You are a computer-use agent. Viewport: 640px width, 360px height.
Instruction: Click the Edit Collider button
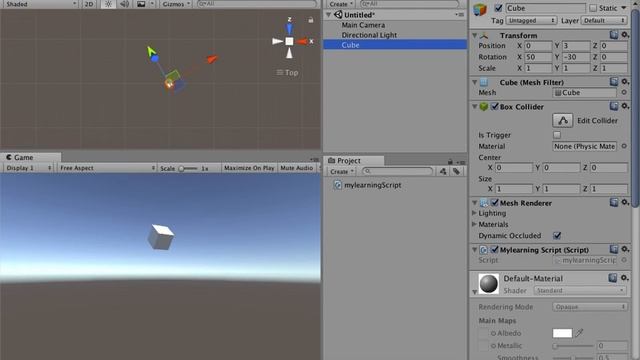tap(562, 120)
